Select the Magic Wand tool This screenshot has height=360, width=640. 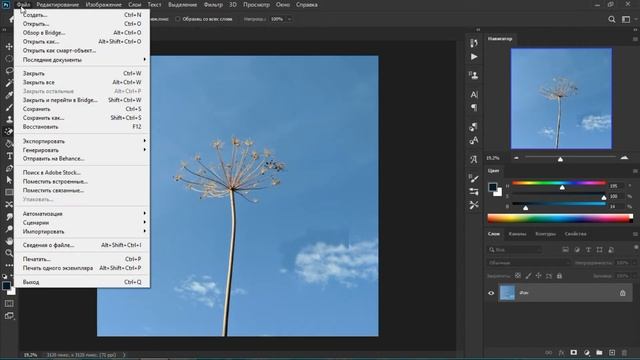9,83
